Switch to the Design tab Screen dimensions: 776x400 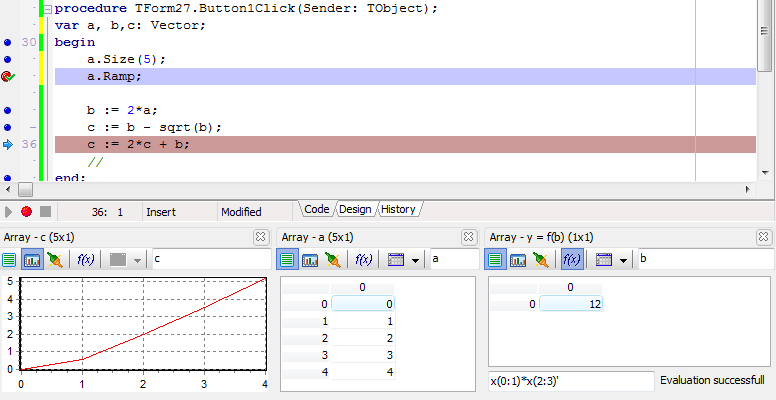point(355,209)
